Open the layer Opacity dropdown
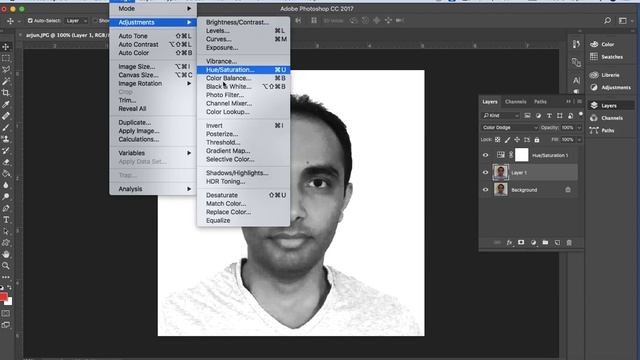Image resolution: width=640 pixels, height=360 pixels. click(x=579, y=128)
